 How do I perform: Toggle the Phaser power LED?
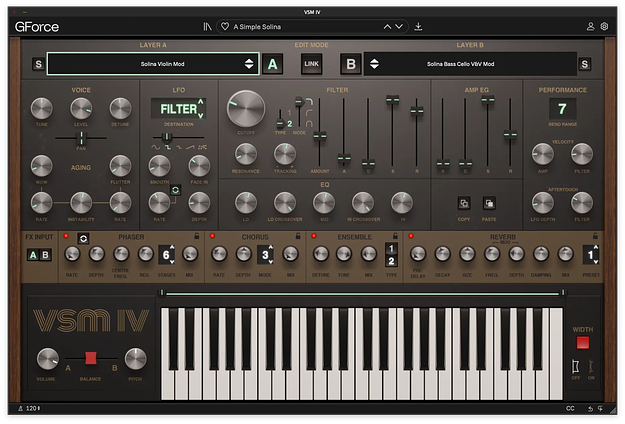[66, 236]
